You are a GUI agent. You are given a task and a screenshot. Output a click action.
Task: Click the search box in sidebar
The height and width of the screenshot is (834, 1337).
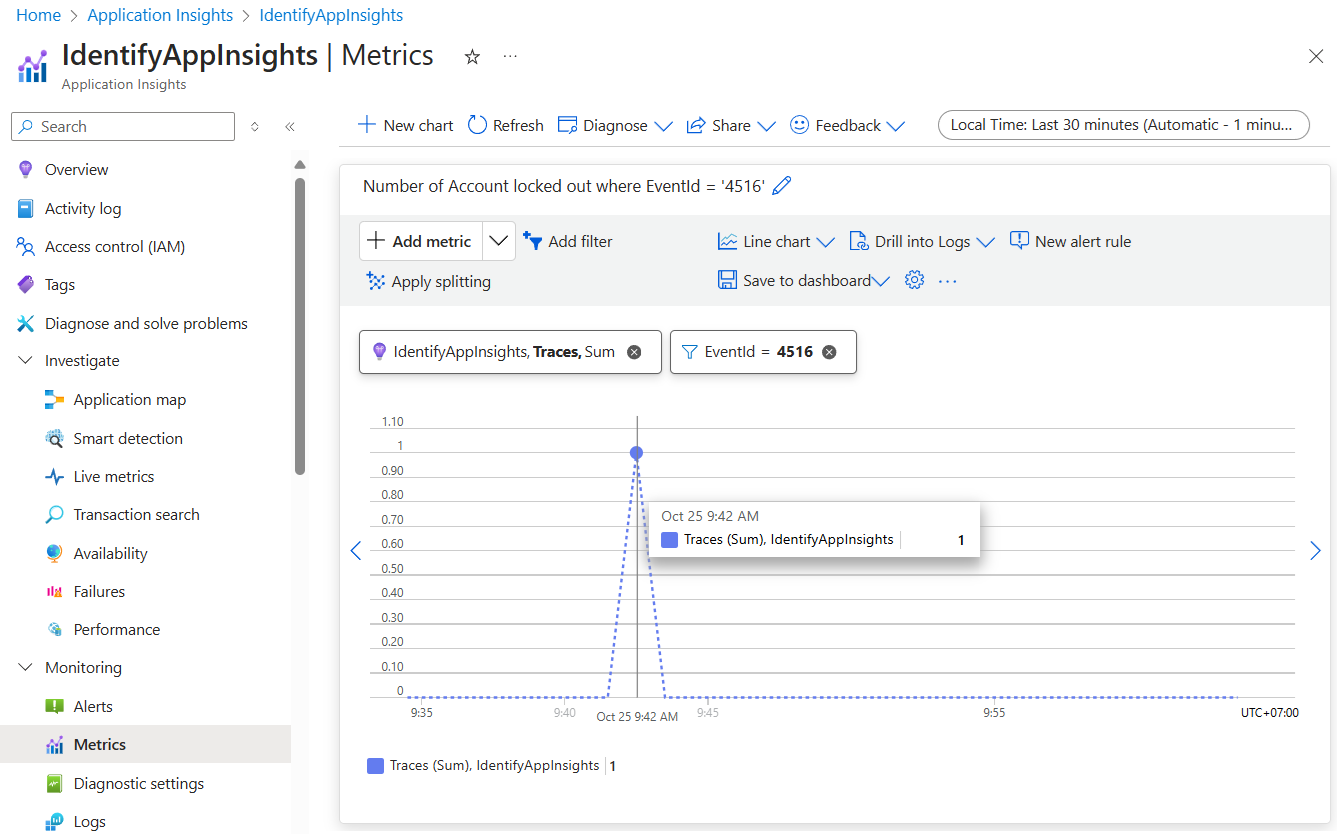click(x=123, y=127)
